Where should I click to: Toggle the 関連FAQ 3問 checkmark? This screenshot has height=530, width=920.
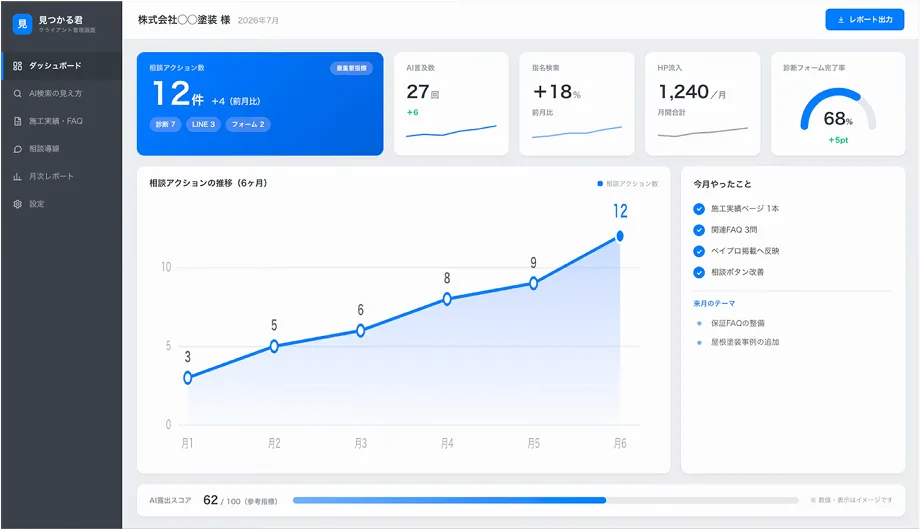(699, 230)
